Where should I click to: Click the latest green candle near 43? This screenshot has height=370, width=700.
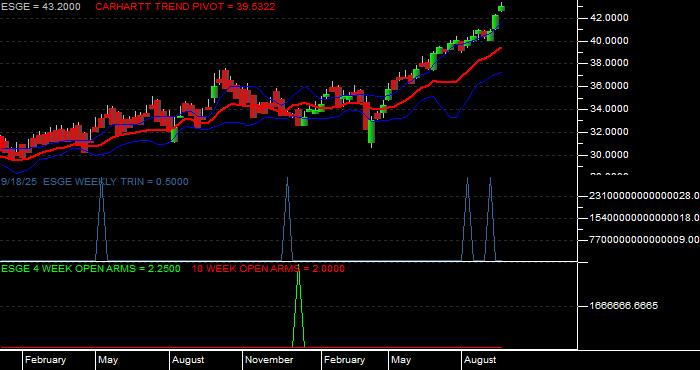pyautogui.click(x=501, y=8)
